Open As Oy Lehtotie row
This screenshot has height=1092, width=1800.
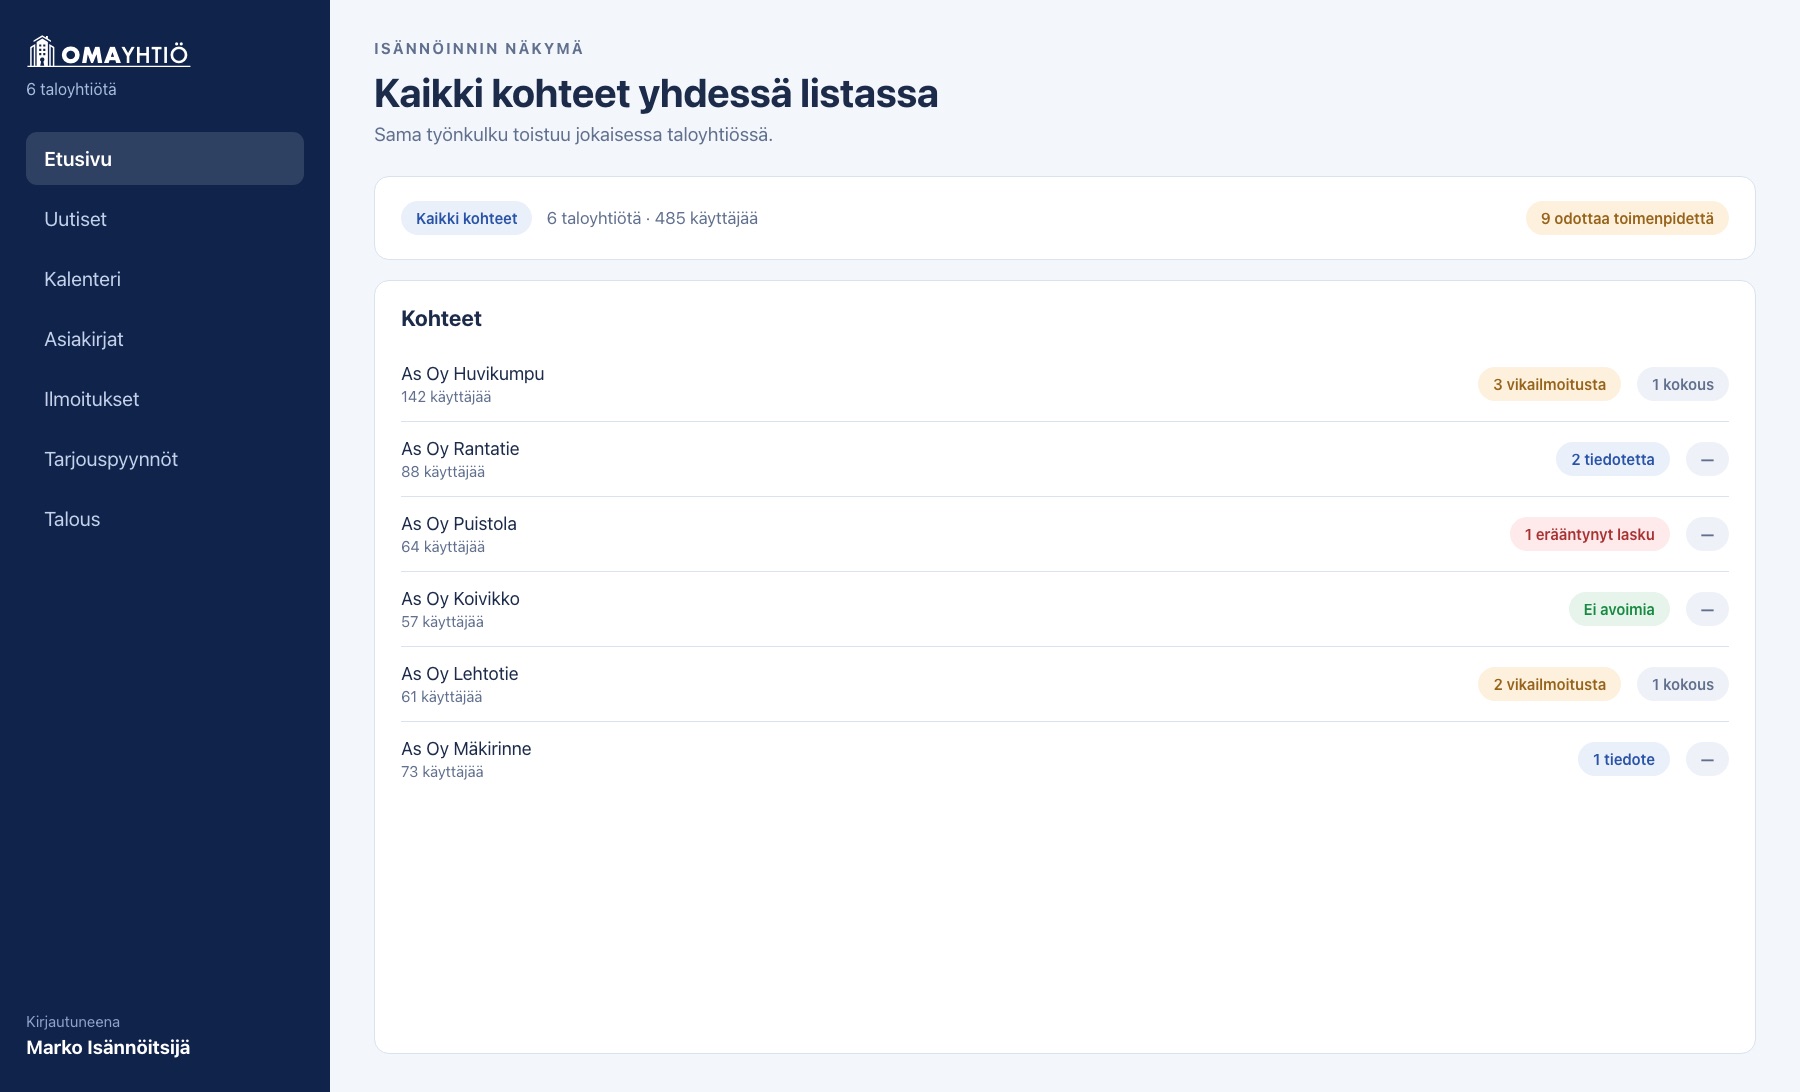pos(1064,684)
